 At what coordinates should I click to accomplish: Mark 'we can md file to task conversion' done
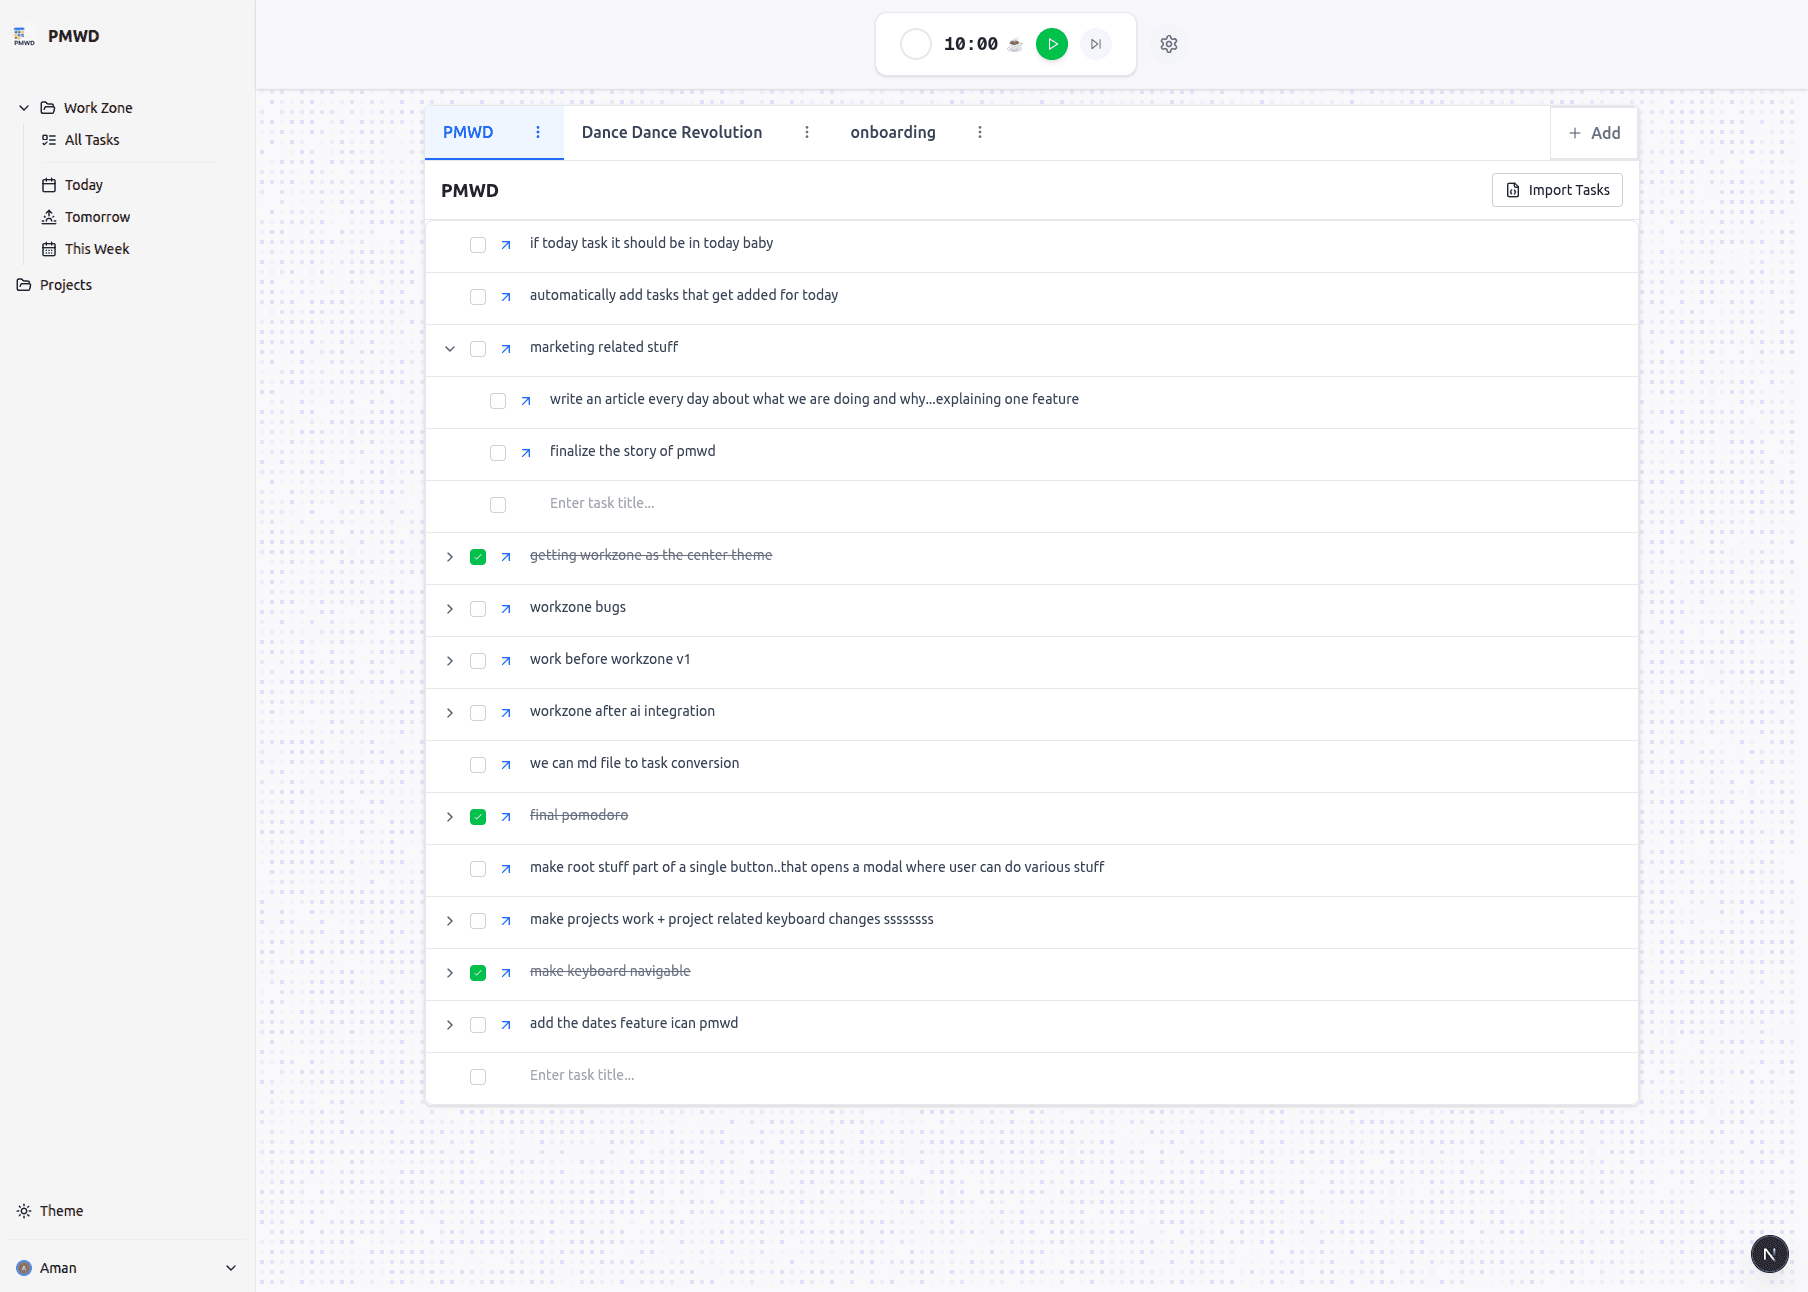[478, 765]
